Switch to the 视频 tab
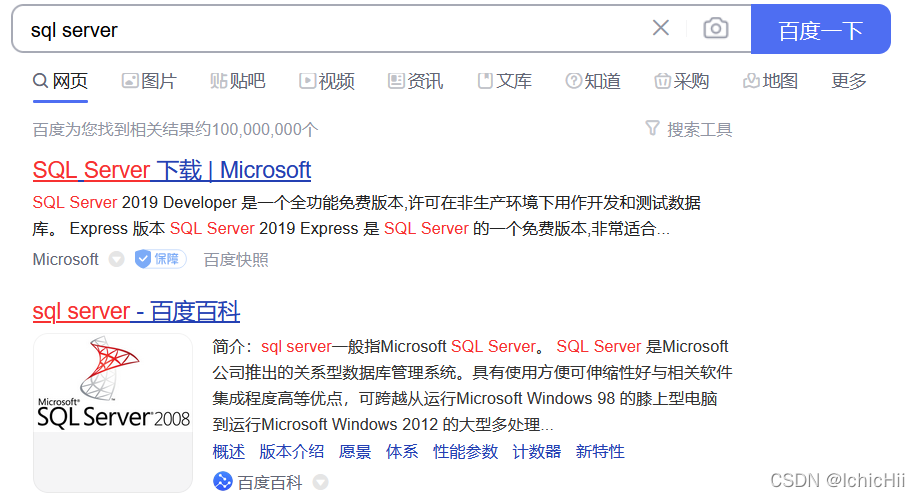 327,81
